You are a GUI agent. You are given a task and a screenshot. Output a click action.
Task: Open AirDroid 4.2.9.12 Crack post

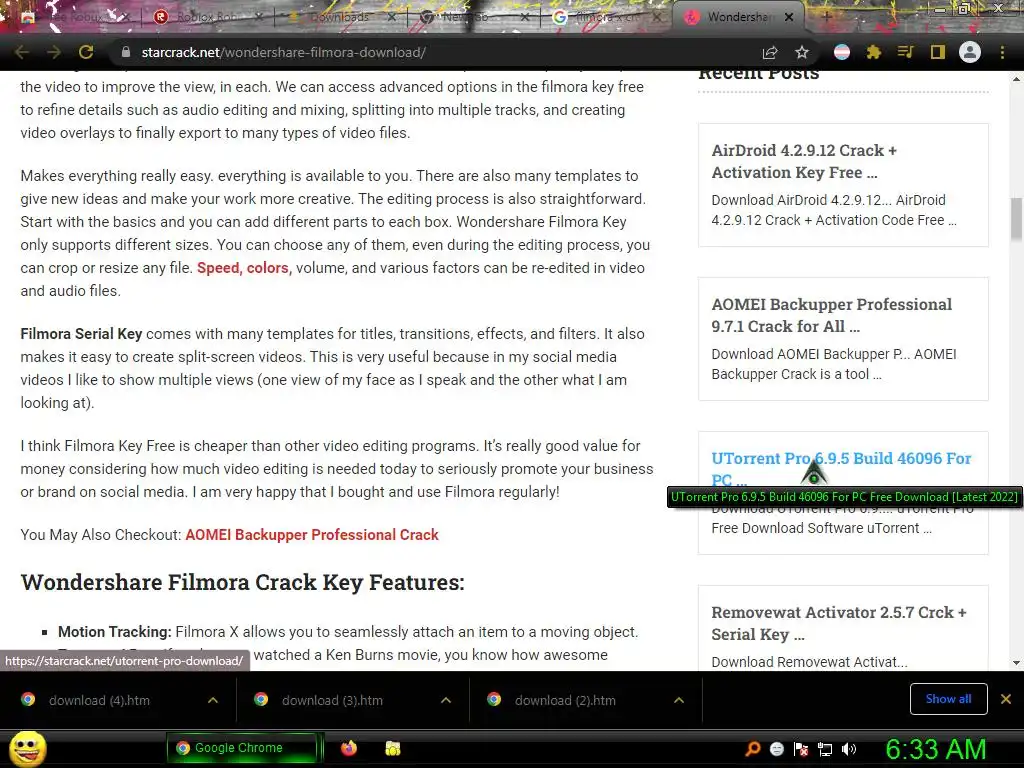804,161
